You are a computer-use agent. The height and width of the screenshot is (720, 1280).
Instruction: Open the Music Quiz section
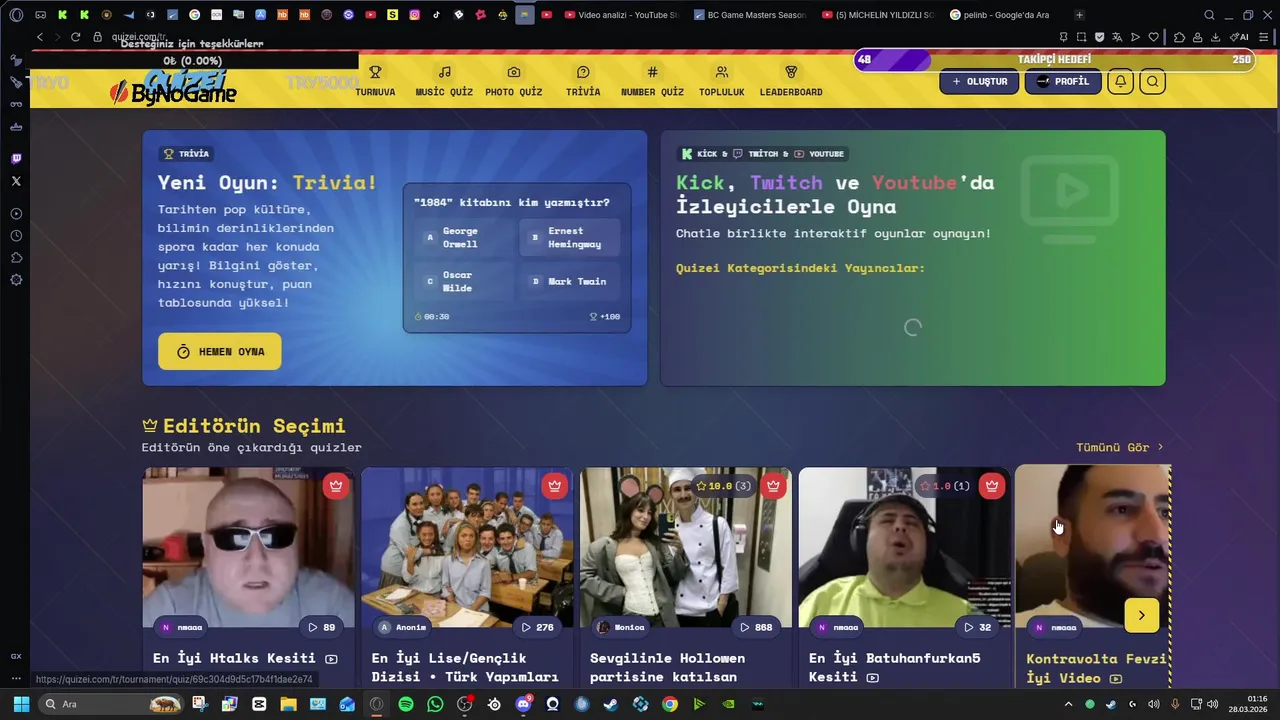click(x=444, y=81)
